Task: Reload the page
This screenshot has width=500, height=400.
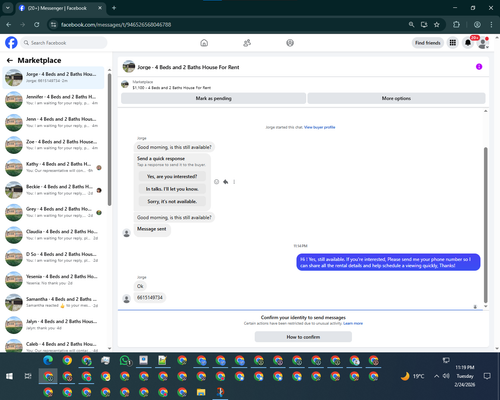Action: coord(37,25)
